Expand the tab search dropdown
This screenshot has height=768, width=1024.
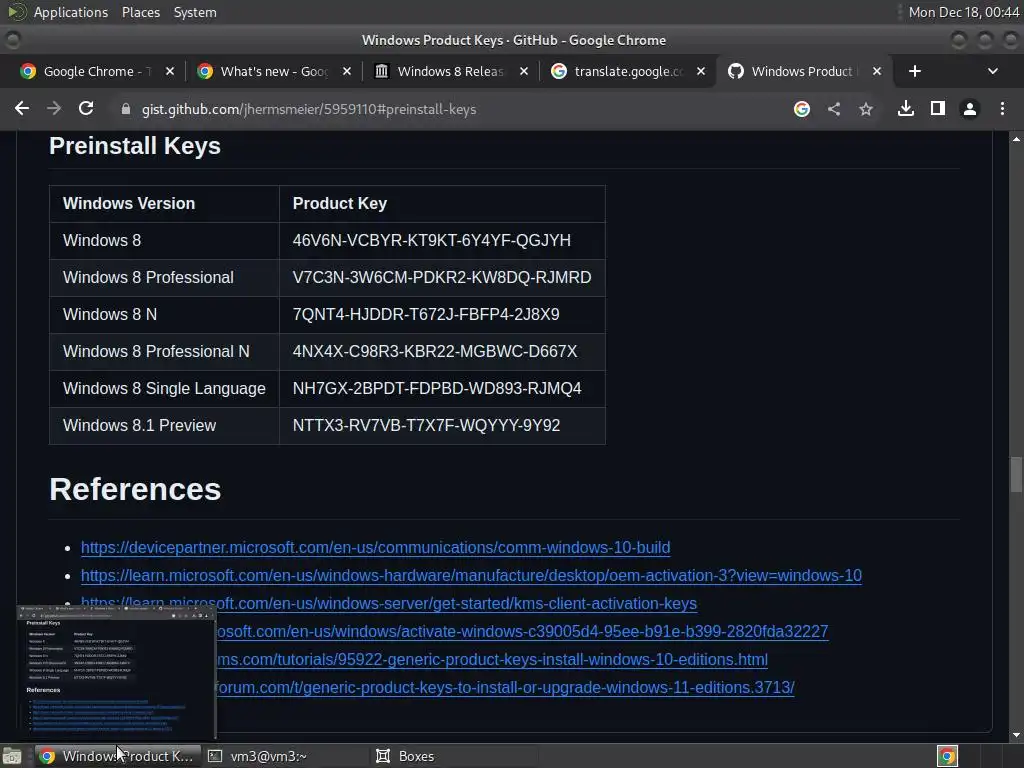(x=993, y=71)
